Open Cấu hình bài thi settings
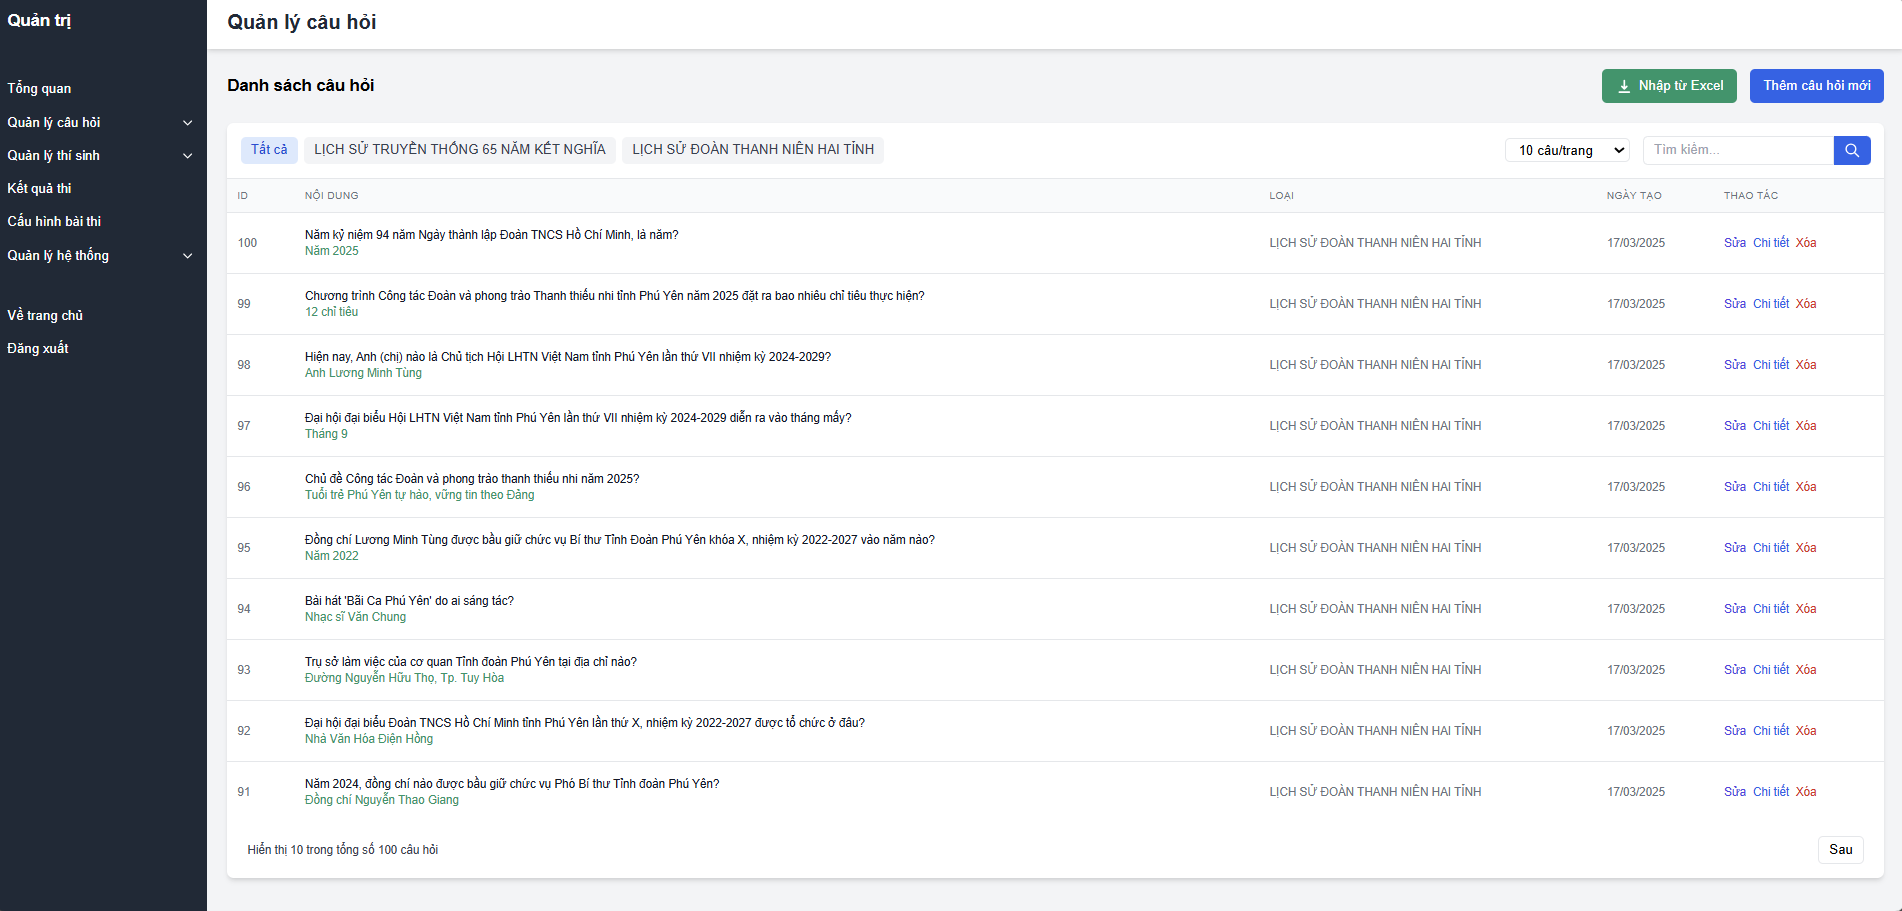This screenshot has height=911, width=1902. tap(54, 221)
